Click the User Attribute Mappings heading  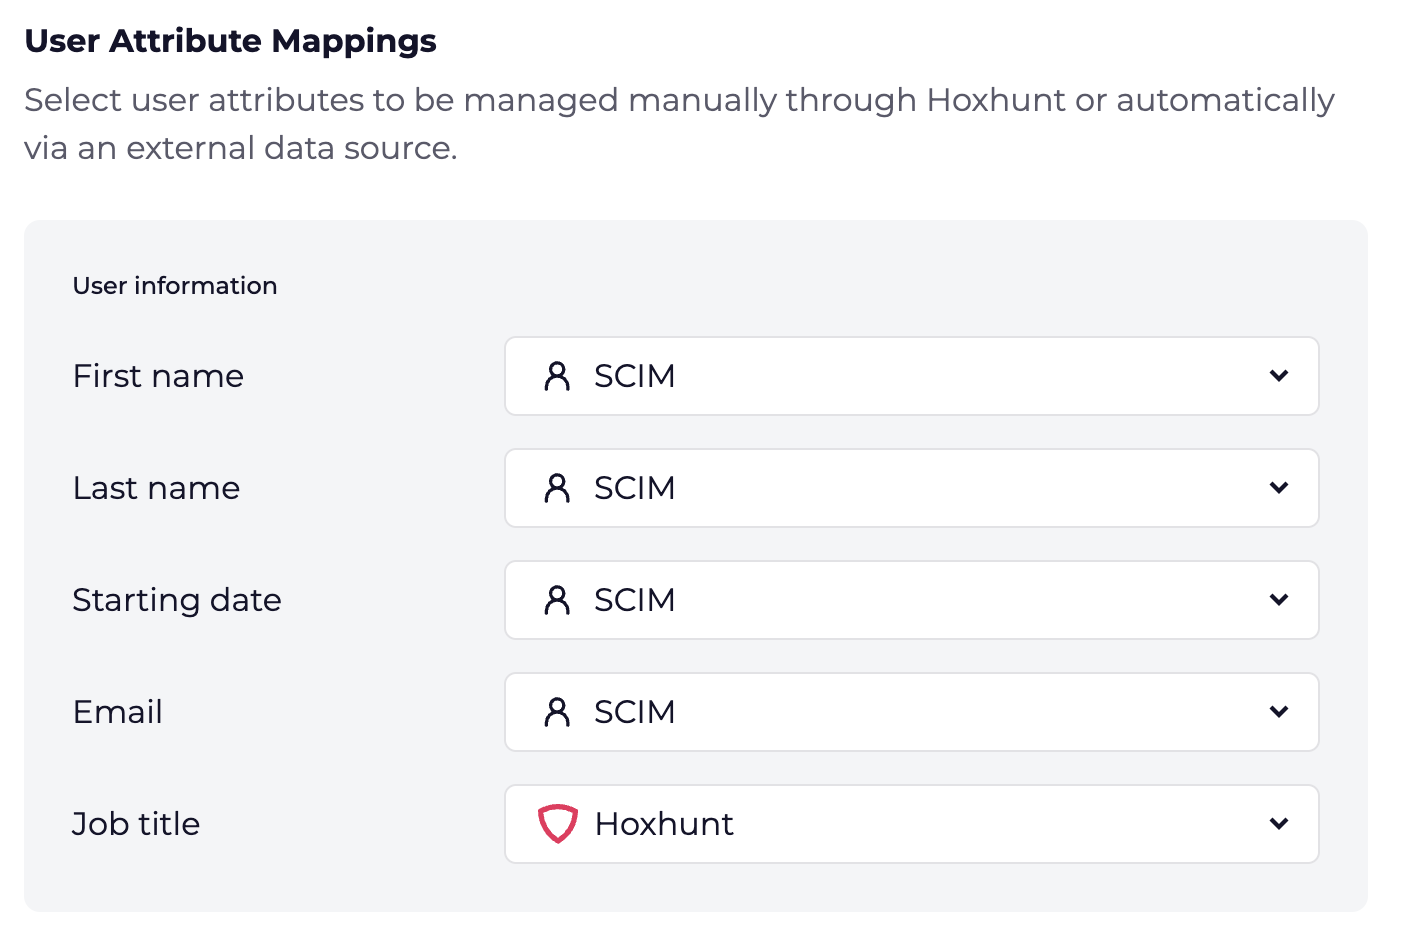[231, 41]
